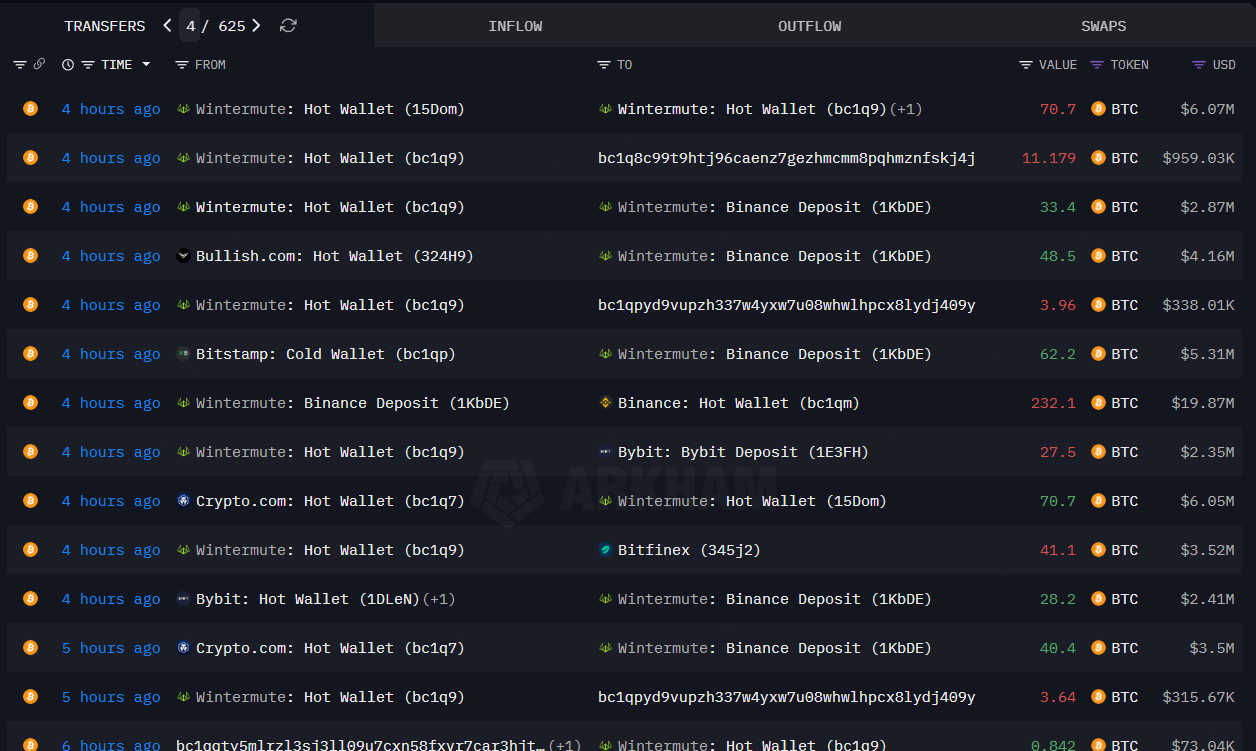This screenshot has height=751, width=1256.
Task: Refresh the transfers list
Action: coord(288,26)
